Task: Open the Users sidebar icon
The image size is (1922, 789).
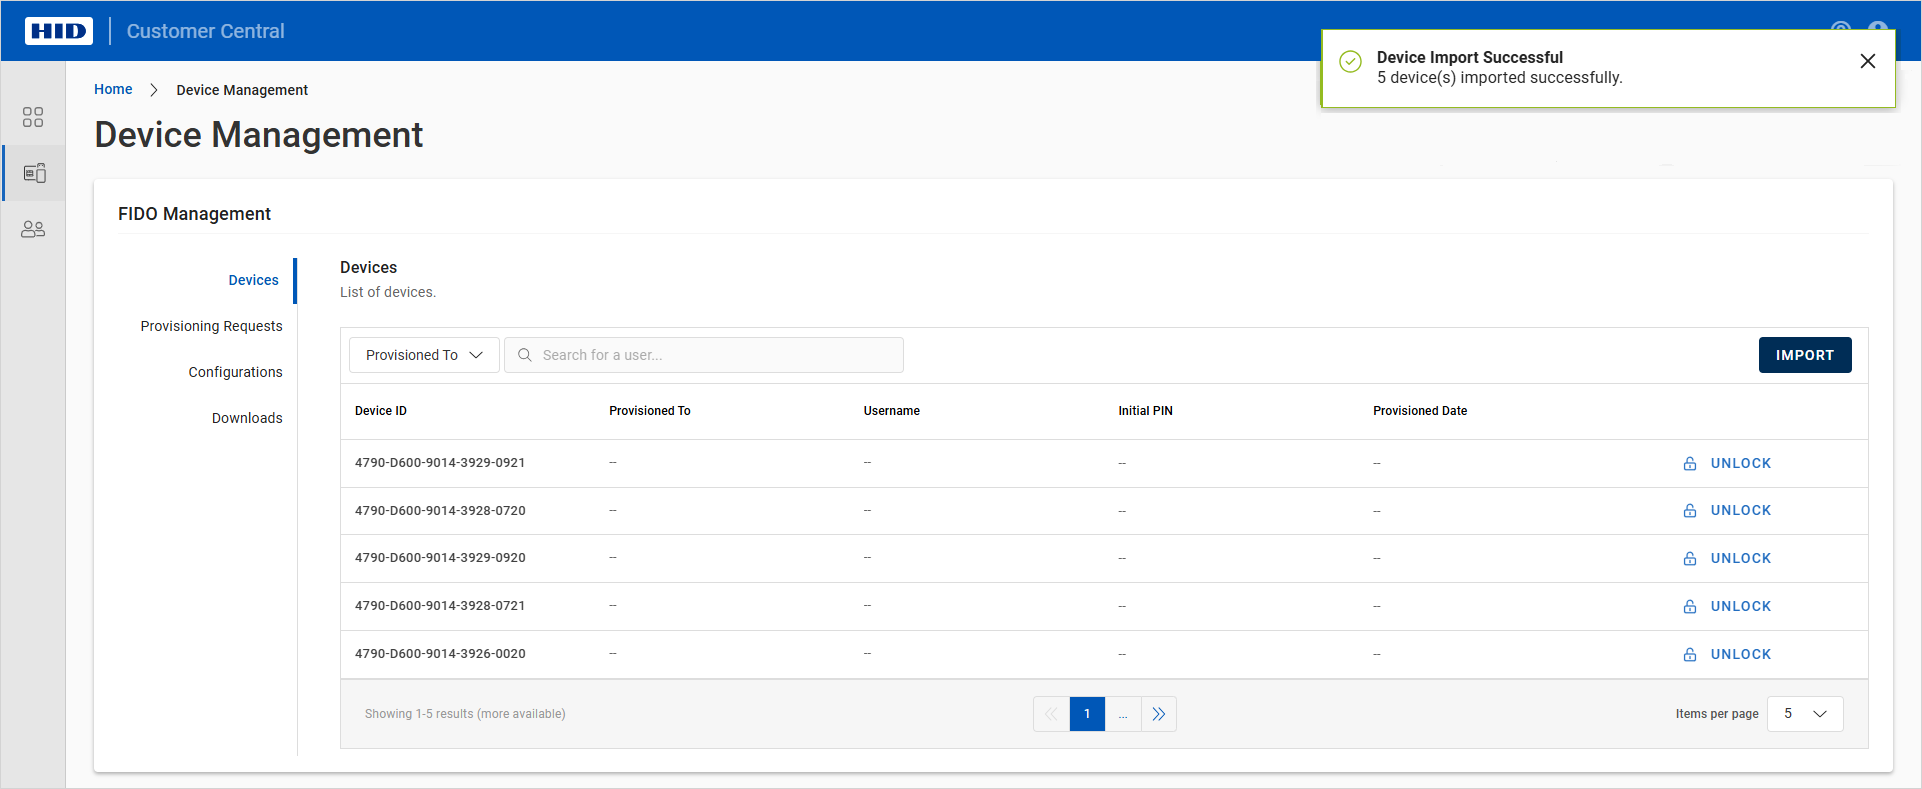Action: click(x=33, y=229)
